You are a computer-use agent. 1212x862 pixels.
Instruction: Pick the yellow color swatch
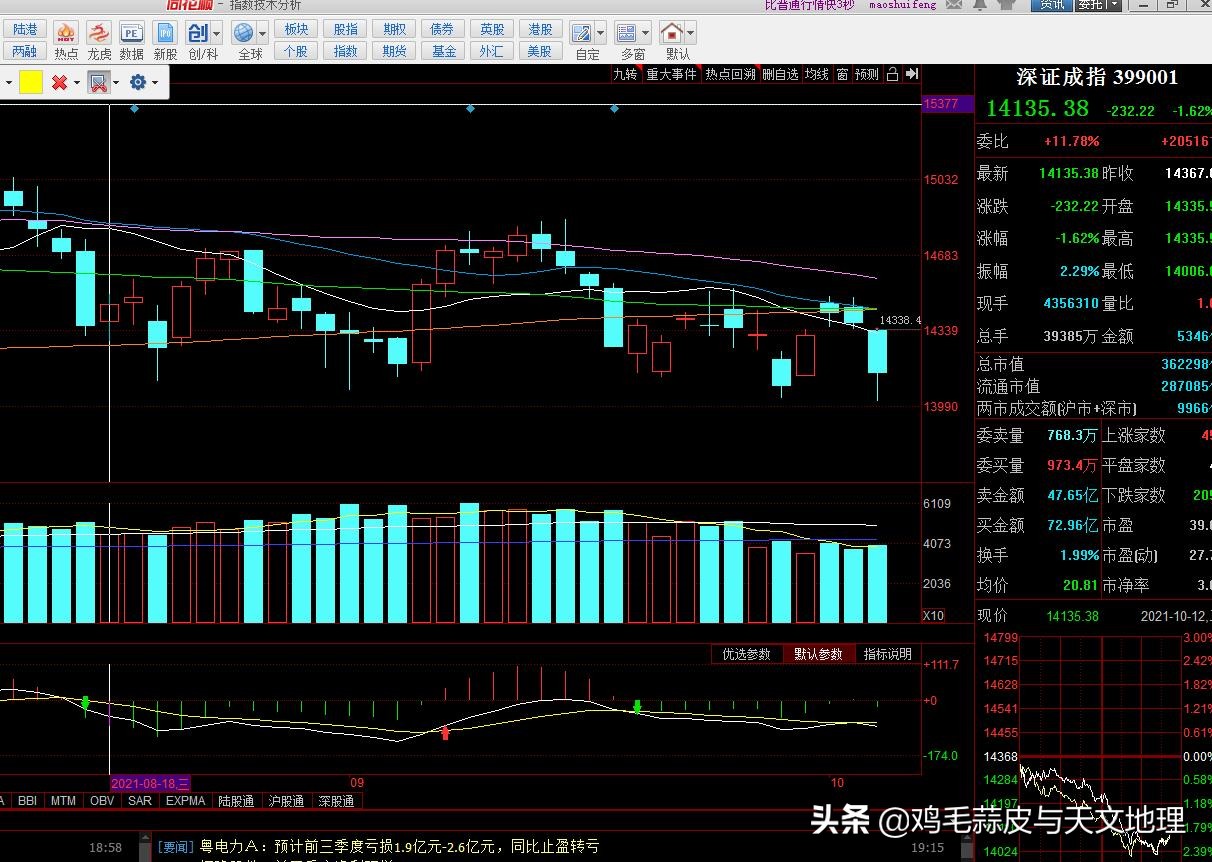click(31, 82)
